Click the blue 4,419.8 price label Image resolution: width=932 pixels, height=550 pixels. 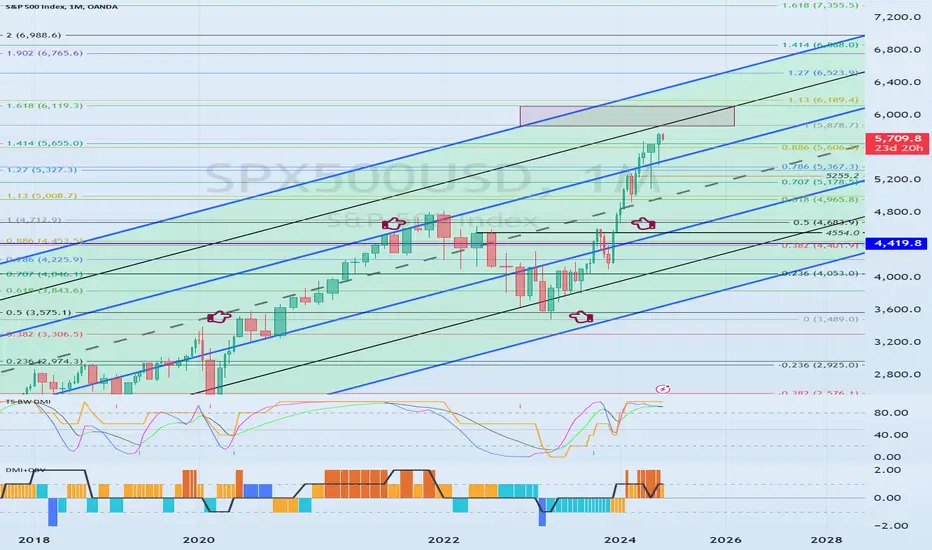coord(896,243)
